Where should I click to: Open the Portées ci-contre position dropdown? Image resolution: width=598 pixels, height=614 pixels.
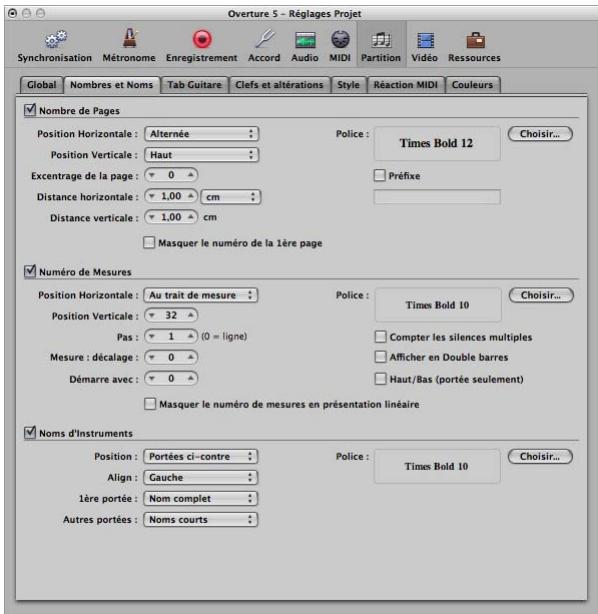point(201,457)
